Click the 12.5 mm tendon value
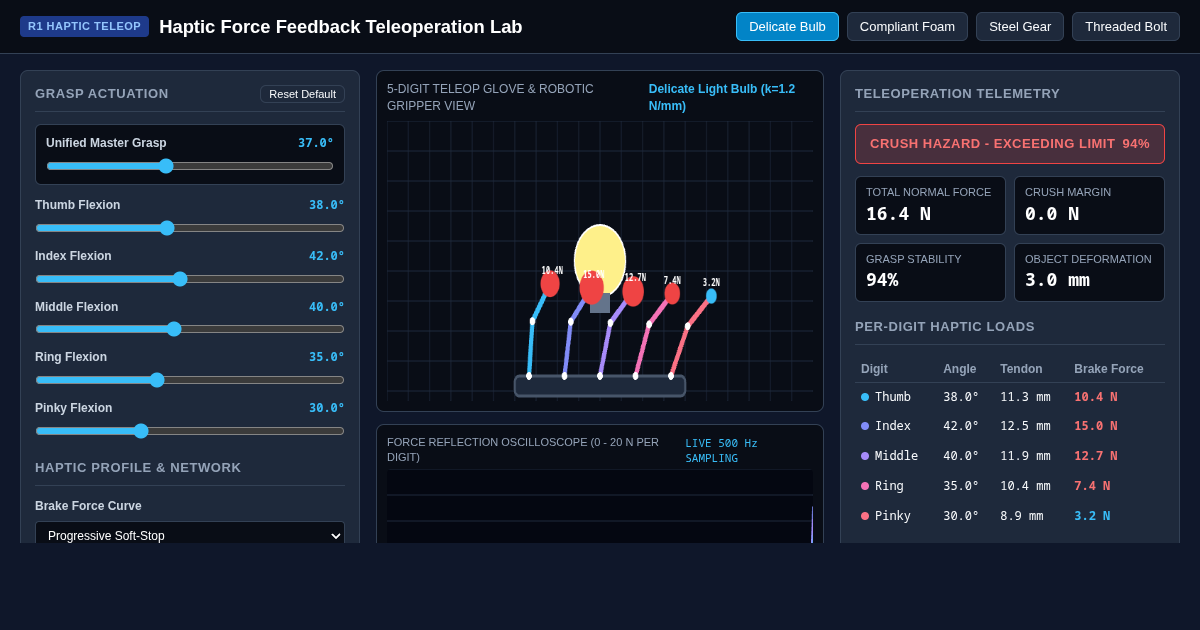This screenshot has width=1200, height=630. (x=1025, y=427)
